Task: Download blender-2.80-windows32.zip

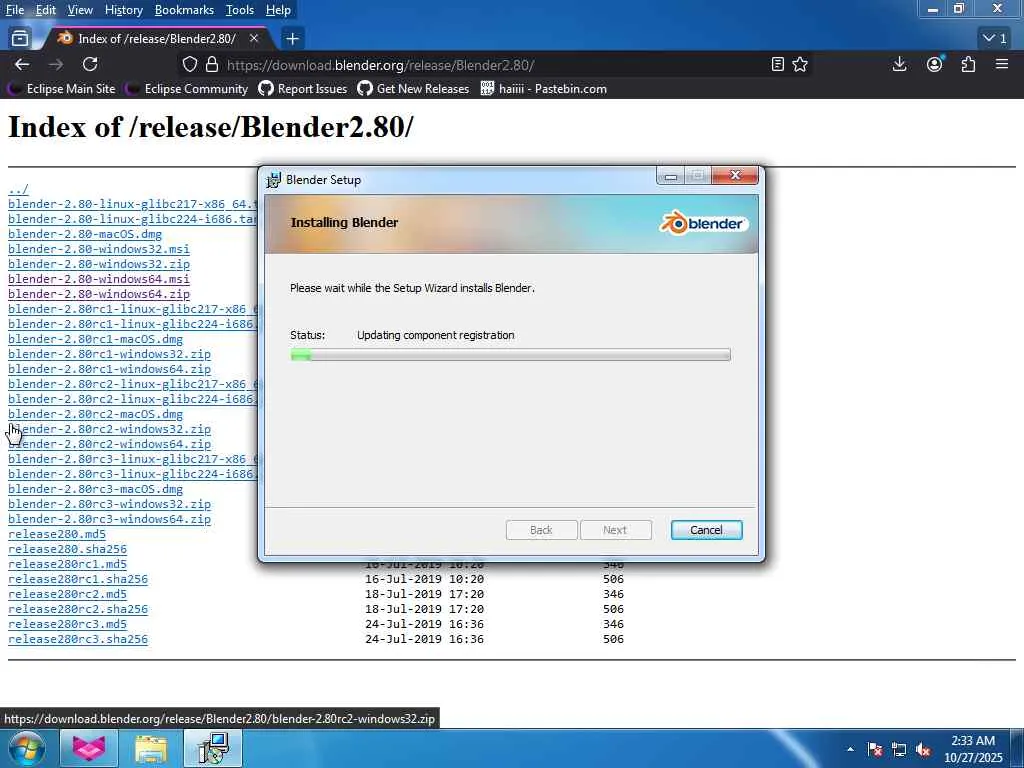Action: pyautogui.click(x=99, y=264)
